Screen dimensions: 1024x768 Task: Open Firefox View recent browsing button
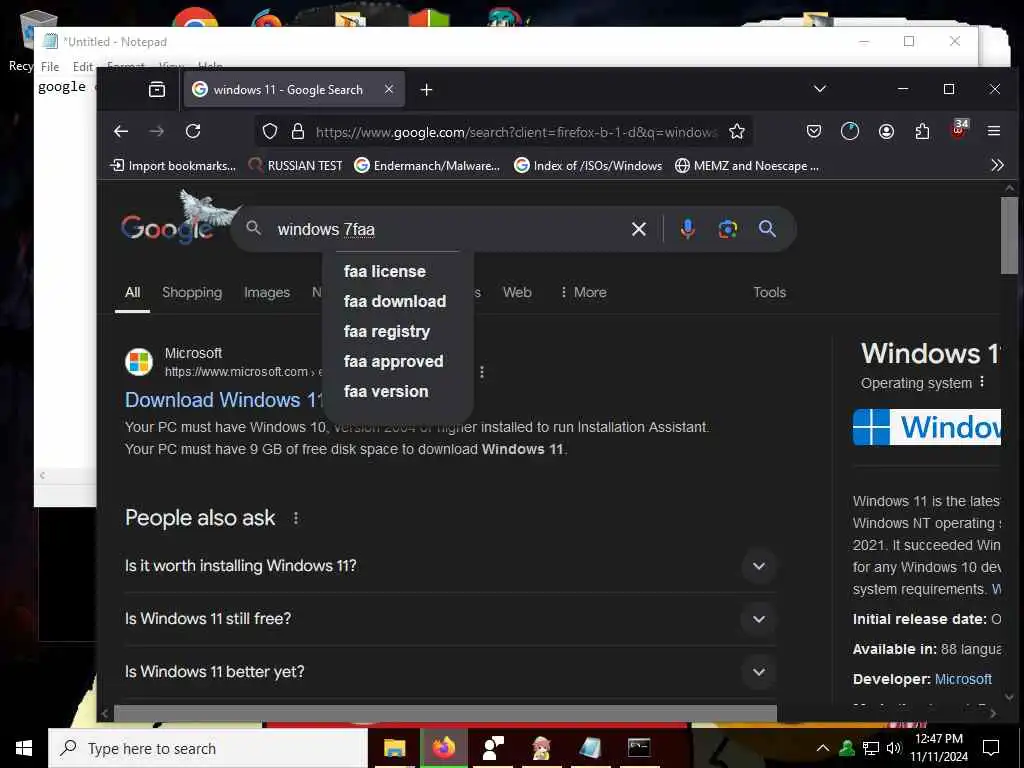[157, 89]
